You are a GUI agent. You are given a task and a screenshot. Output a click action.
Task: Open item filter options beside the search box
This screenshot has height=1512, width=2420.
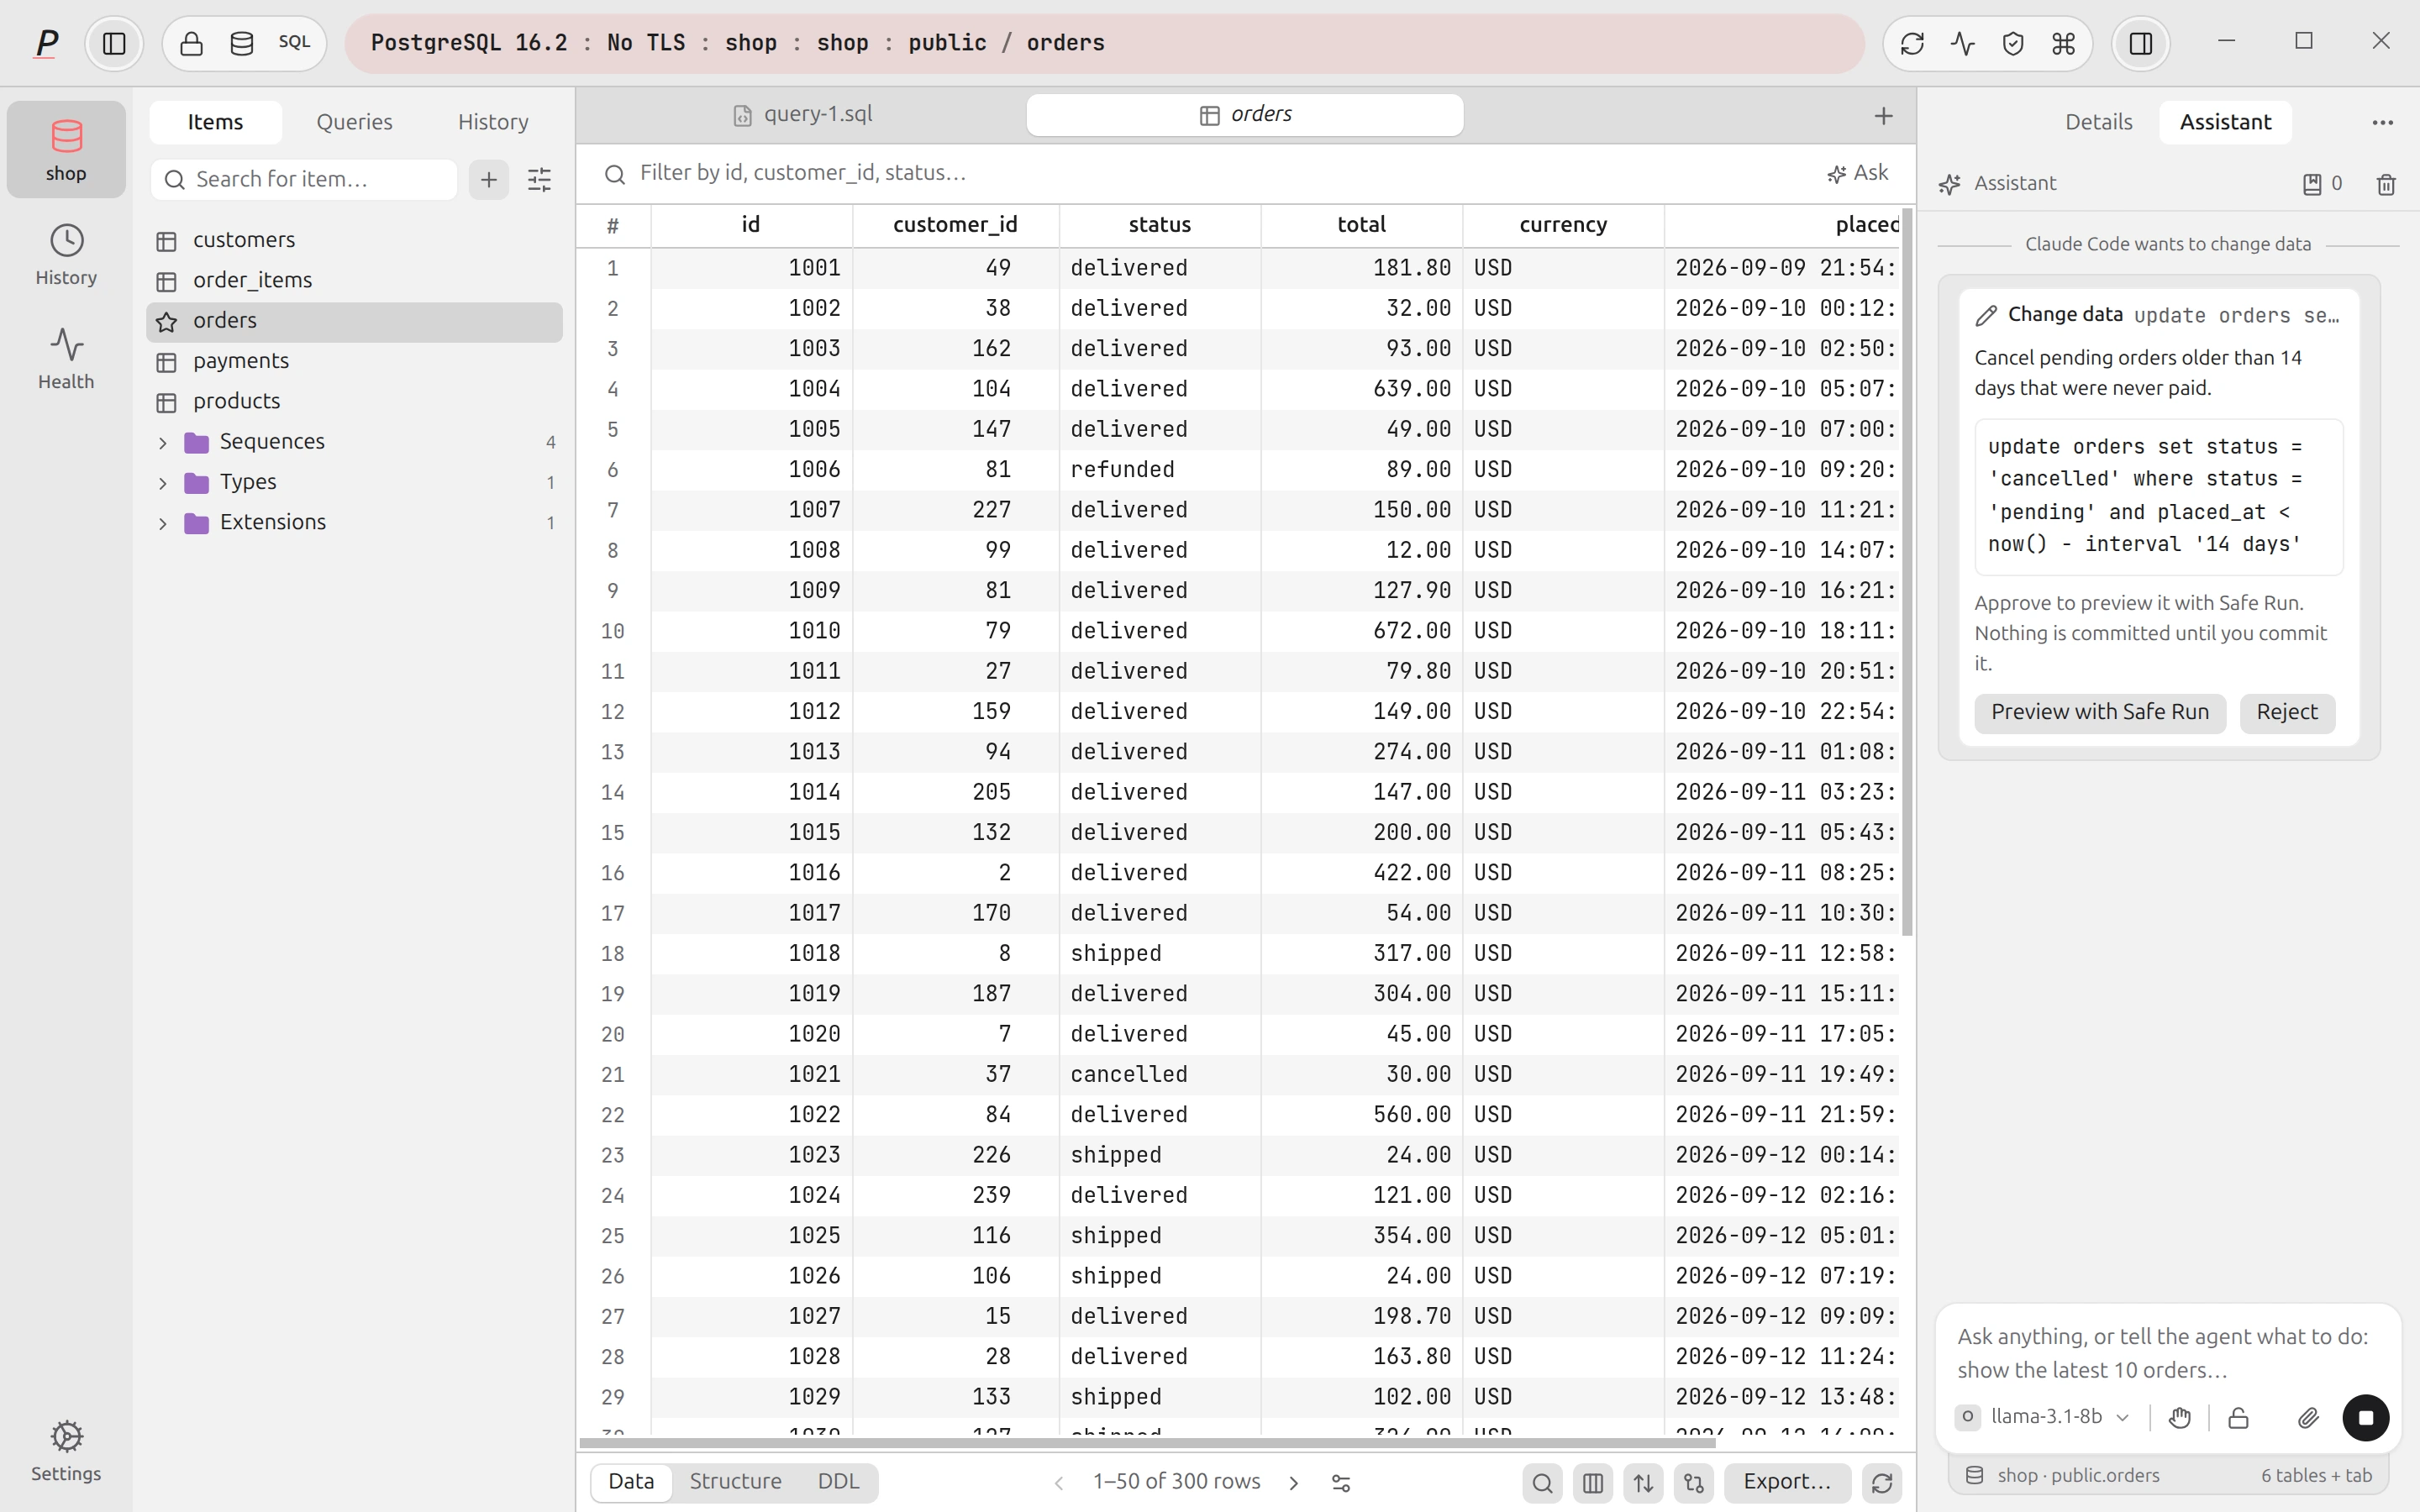[539, 180]
